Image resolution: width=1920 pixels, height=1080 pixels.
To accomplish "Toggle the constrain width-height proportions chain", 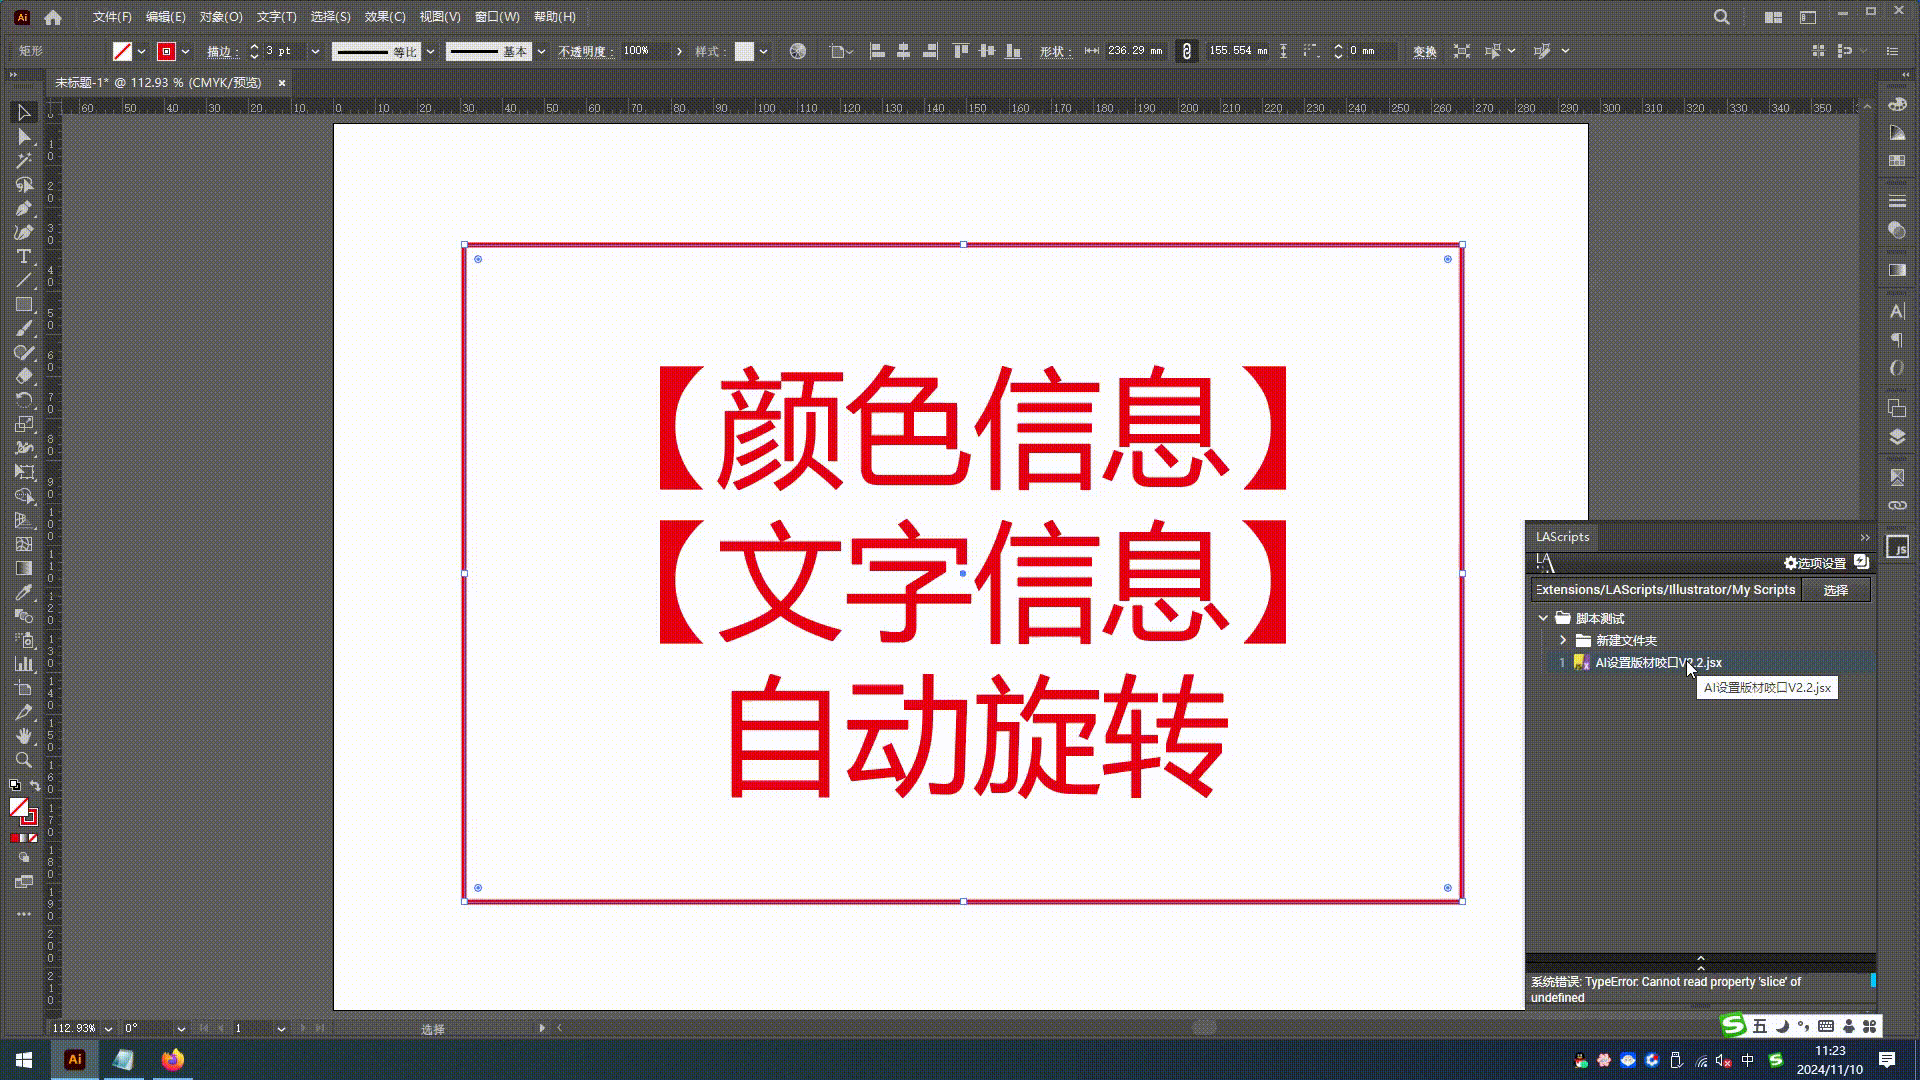I will pyautogui.click(x=1185, y=51).
